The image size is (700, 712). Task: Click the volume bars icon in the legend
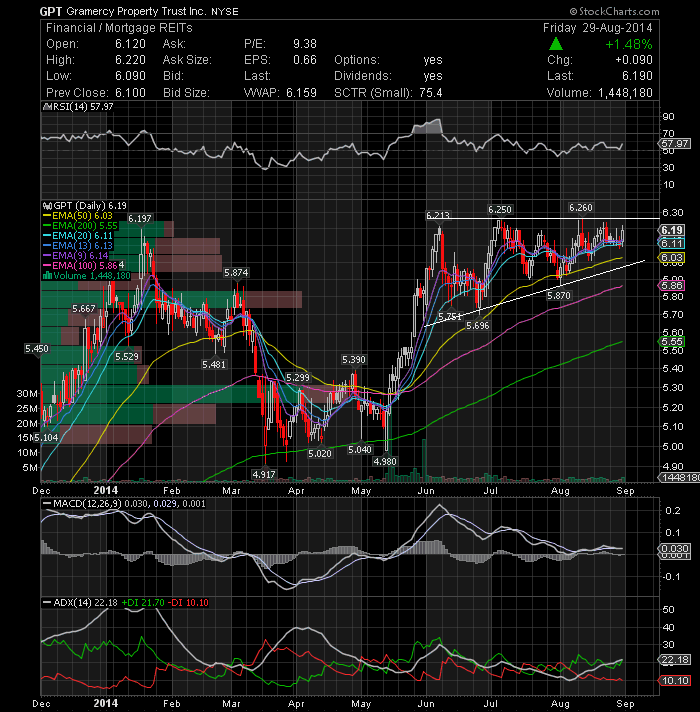(47, 276)
